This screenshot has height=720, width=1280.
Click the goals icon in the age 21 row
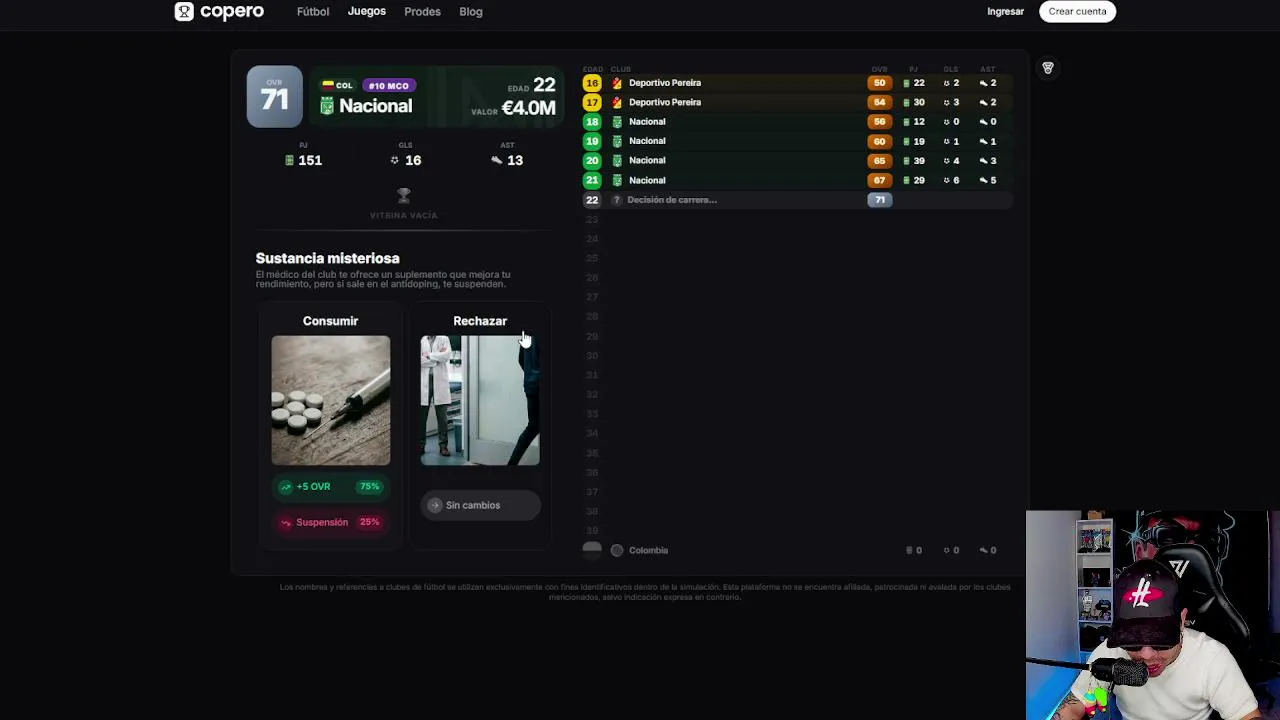(946, 180)
